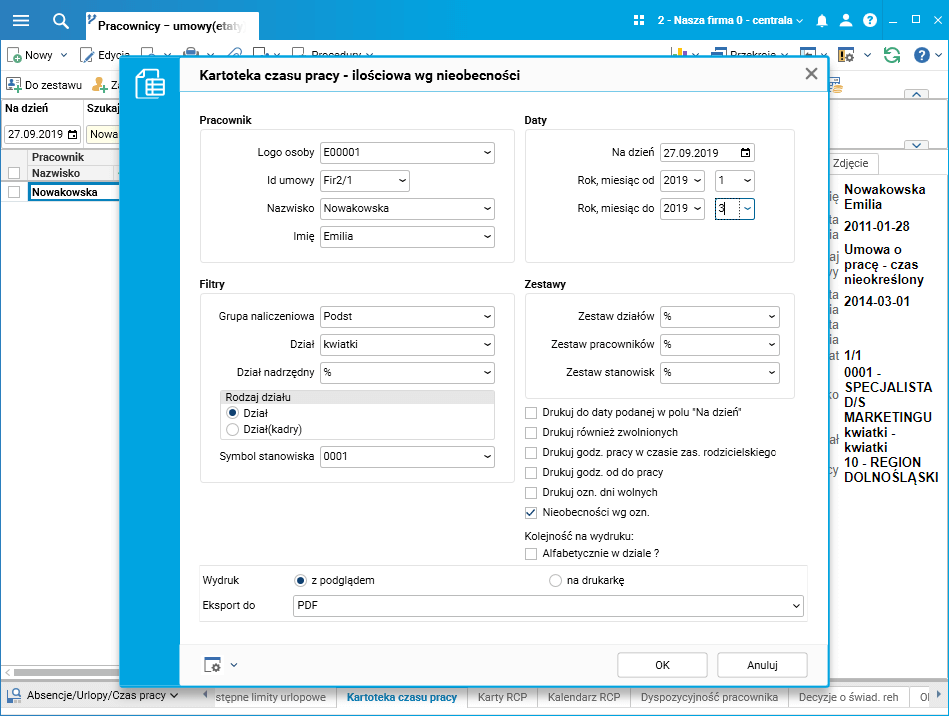Open the Zestaw stanowisk dropdown
Screen dimensions: 949x716
pyautogui.click(x=772, y=373)
